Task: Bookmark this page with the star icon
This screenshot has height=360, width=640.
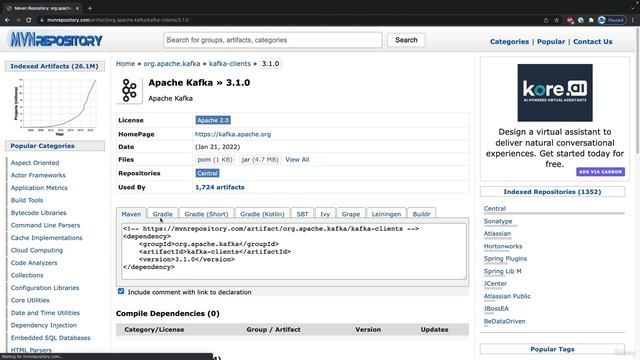Action: pos(556,20)
